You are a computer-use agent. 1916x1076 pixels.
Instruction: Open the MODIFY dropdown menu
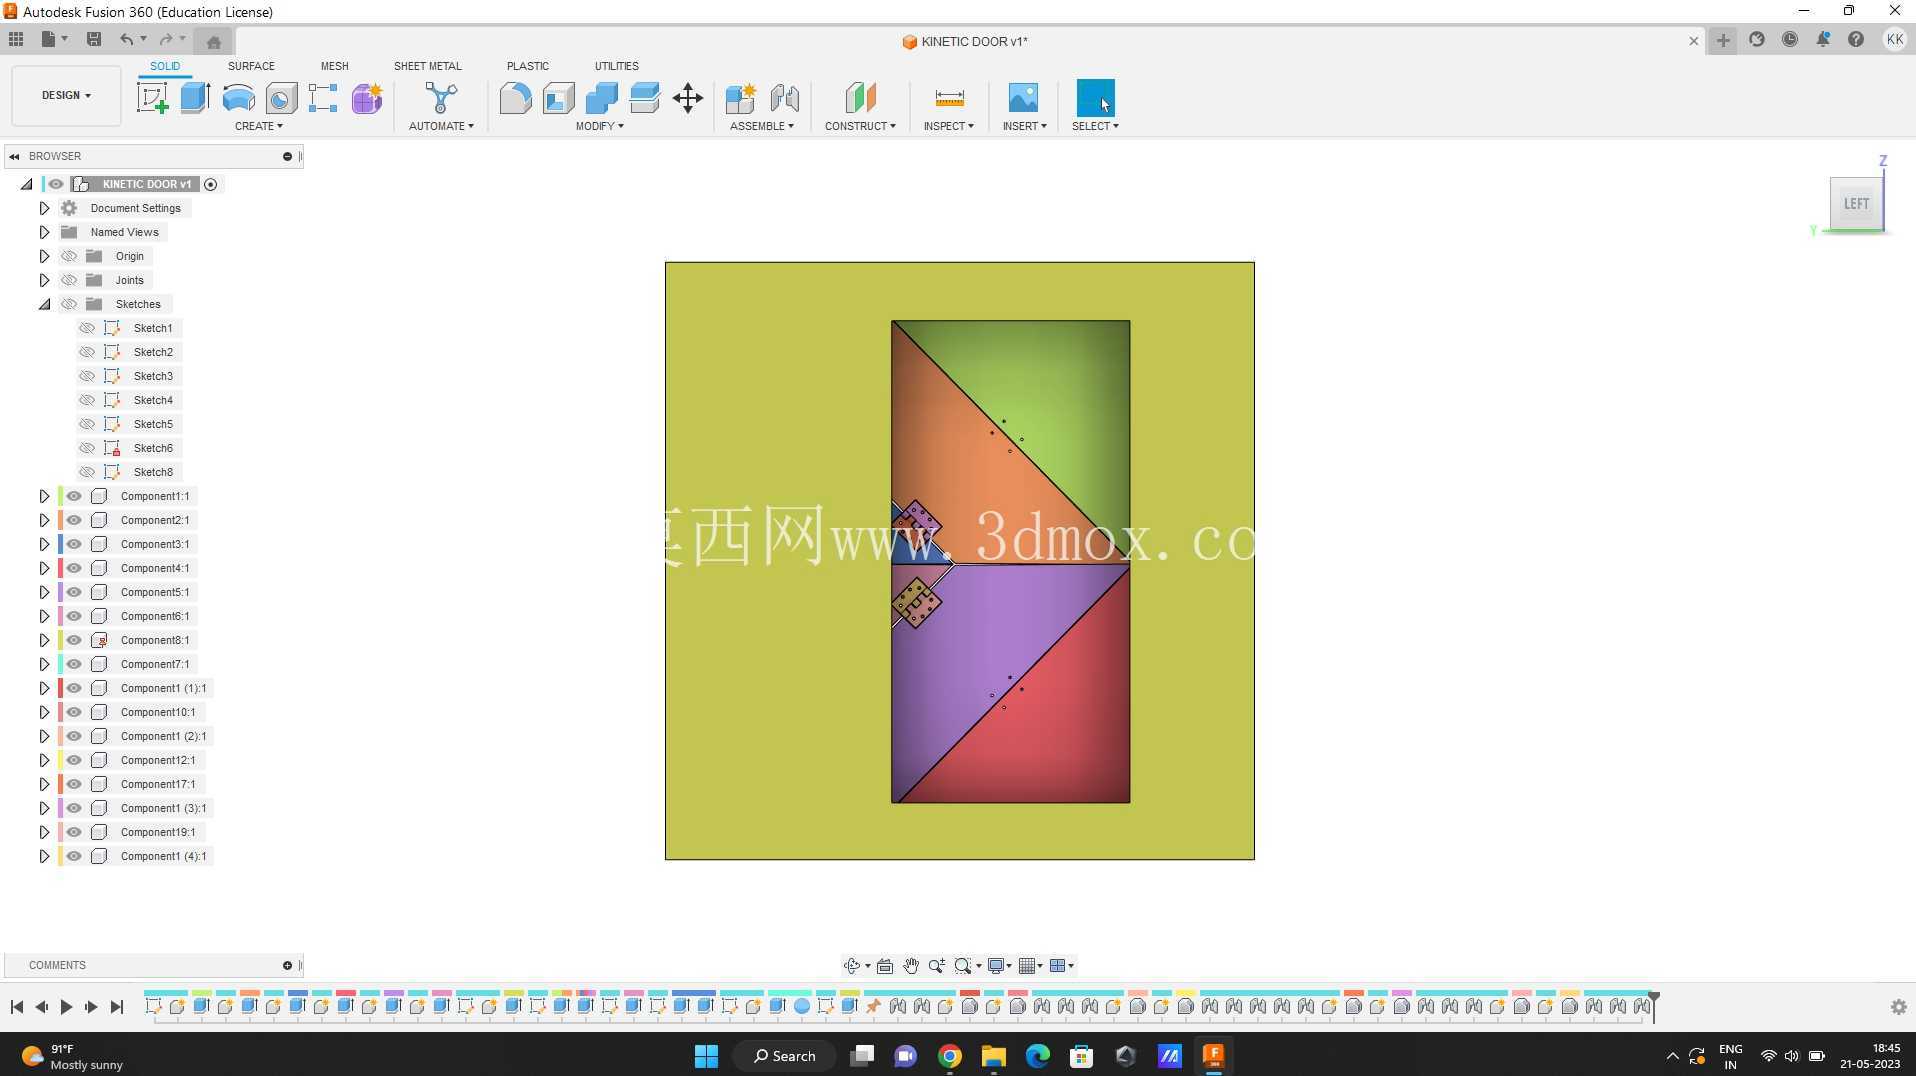(599, 126)
